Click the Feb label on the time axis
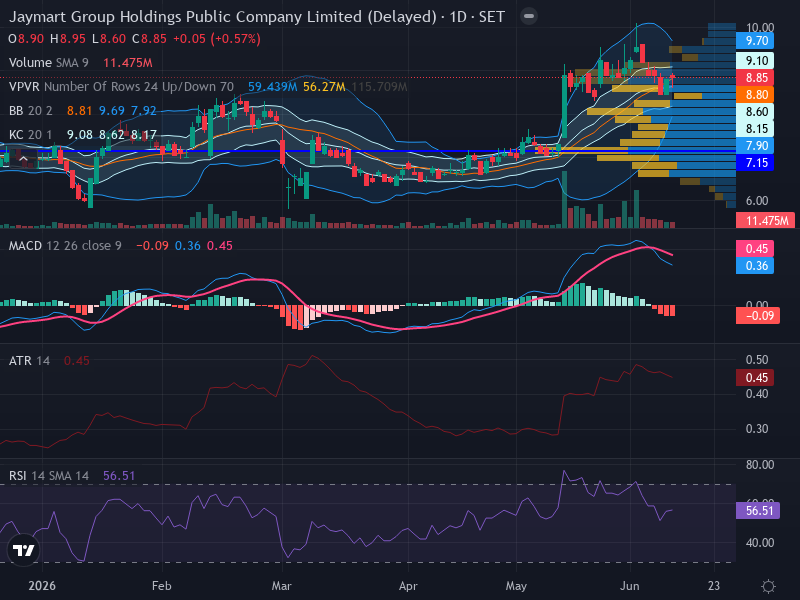Screen dimensions: 800x600 tap(161, 586)
